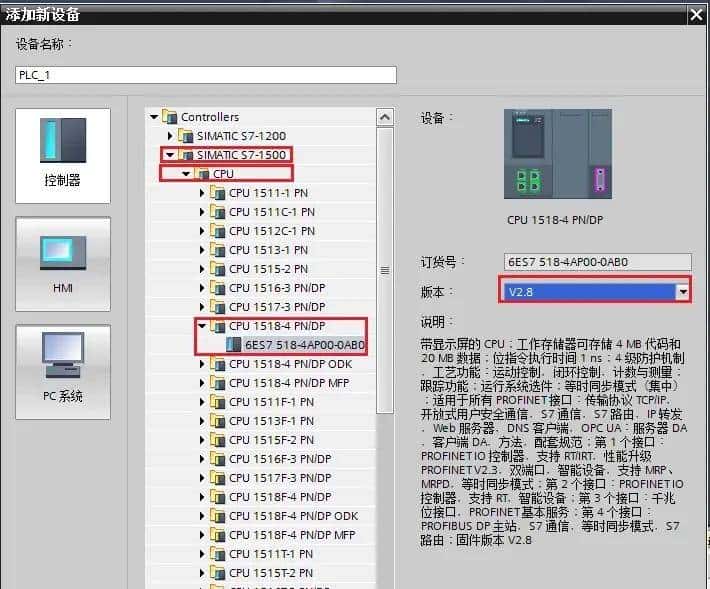Viewport: 710px width, 589px height.
Task: Click the CPU 1518F-4 PN/DP folder icon
Action: point(218,497)
